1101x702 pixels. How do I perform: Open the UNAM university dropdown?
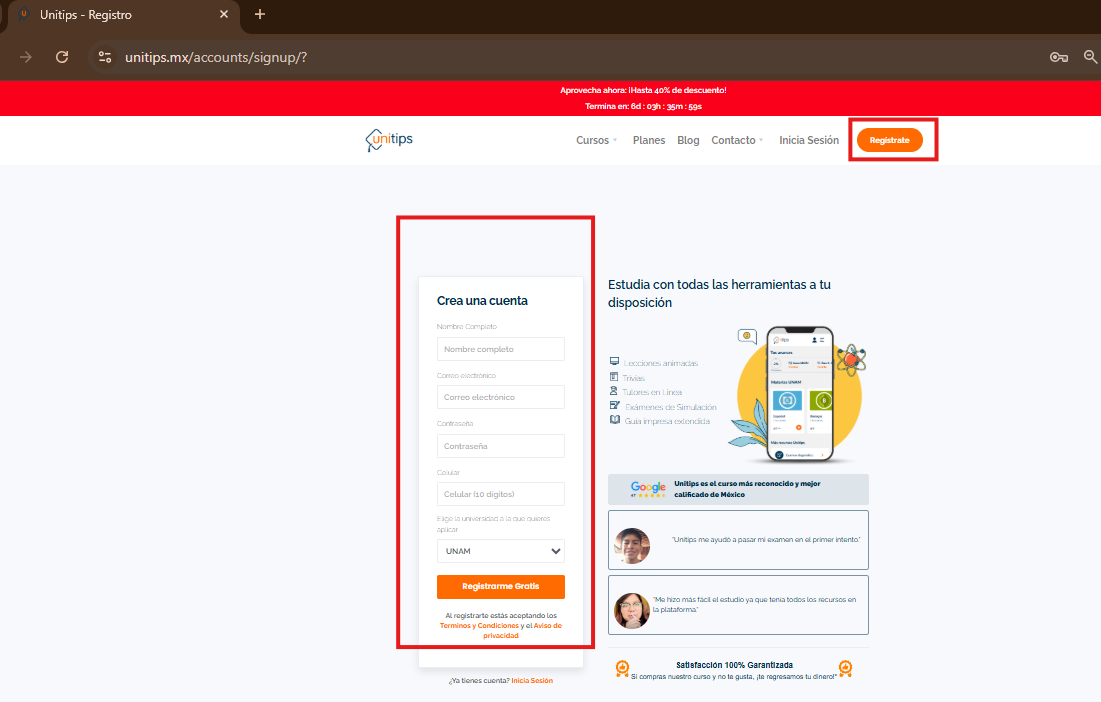pos(500,551)
